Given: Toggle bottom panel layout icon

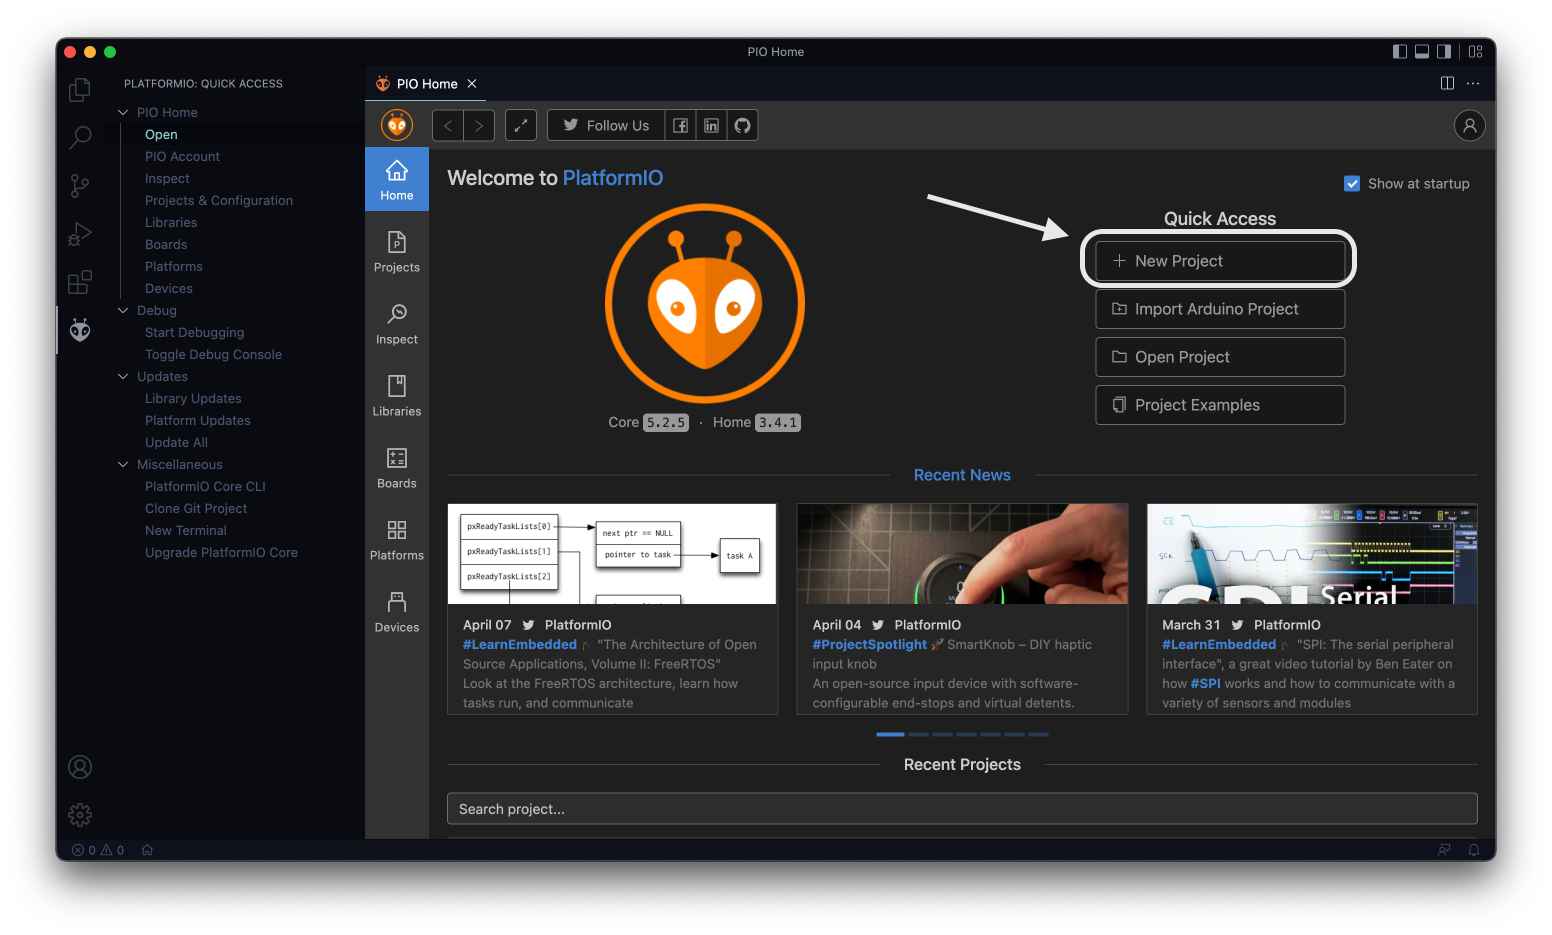Looking at the screenshot, I should [1422, 52].
